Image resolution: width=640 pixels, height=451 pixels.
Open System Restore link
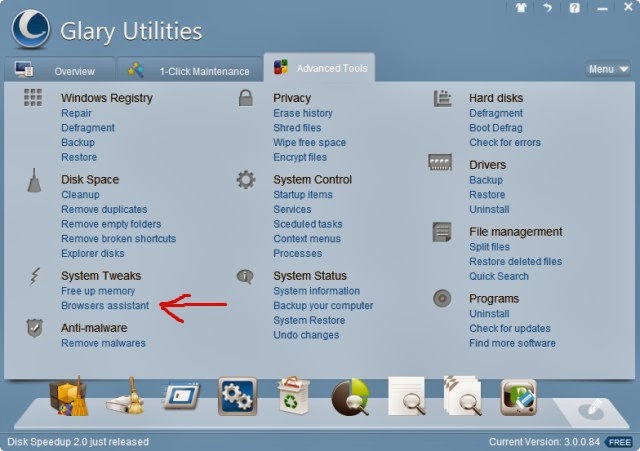click(309, 320)
